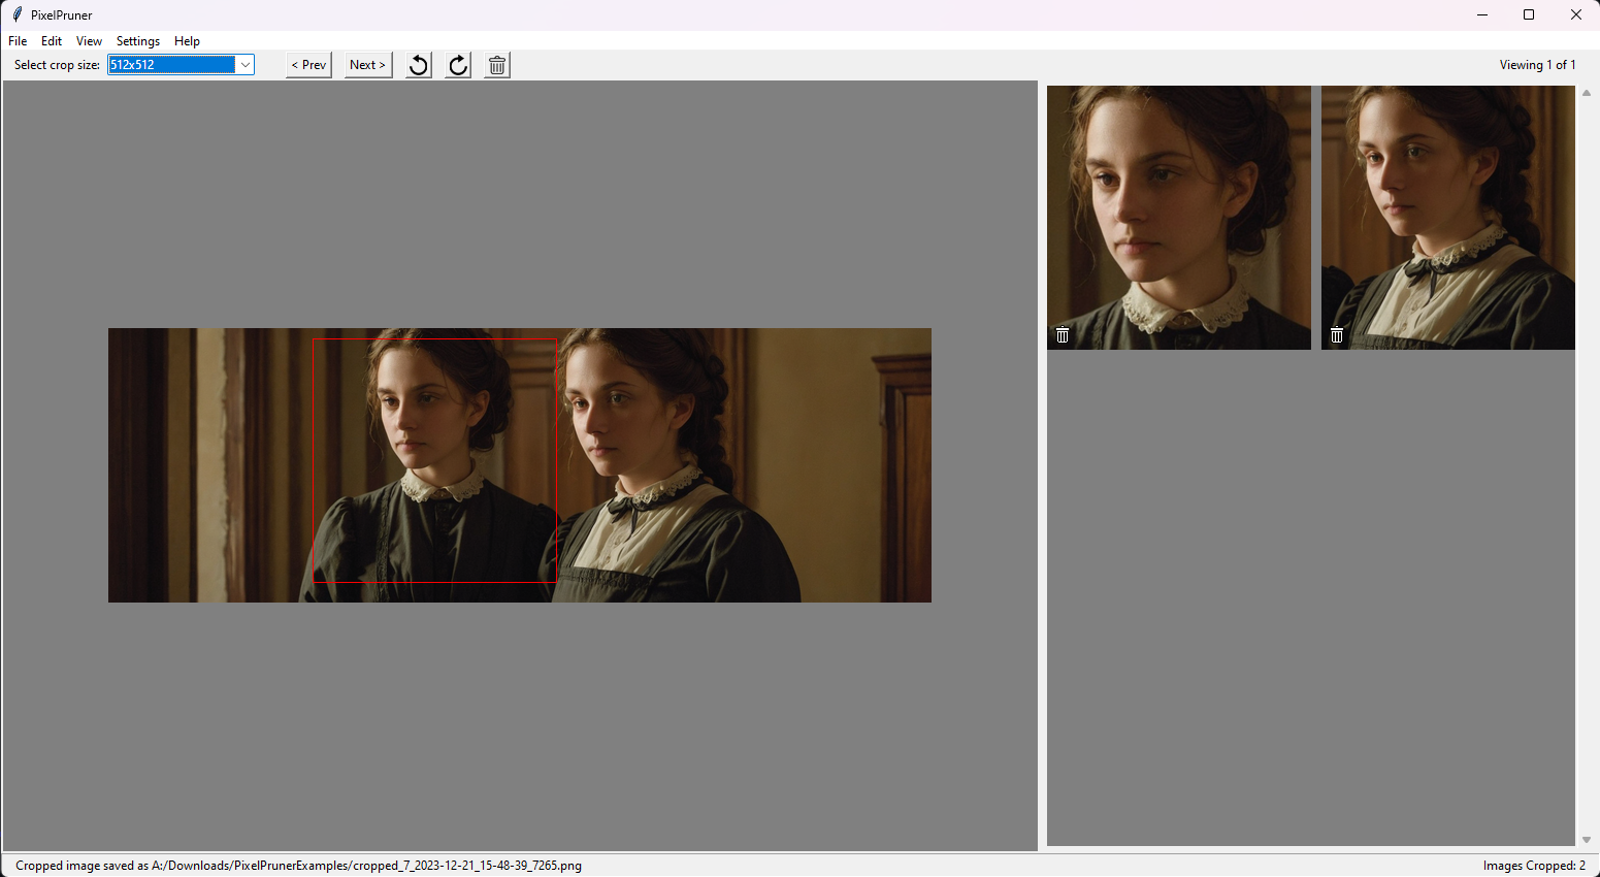
Task: Open the Settings menu
Action: coord(138,41)
